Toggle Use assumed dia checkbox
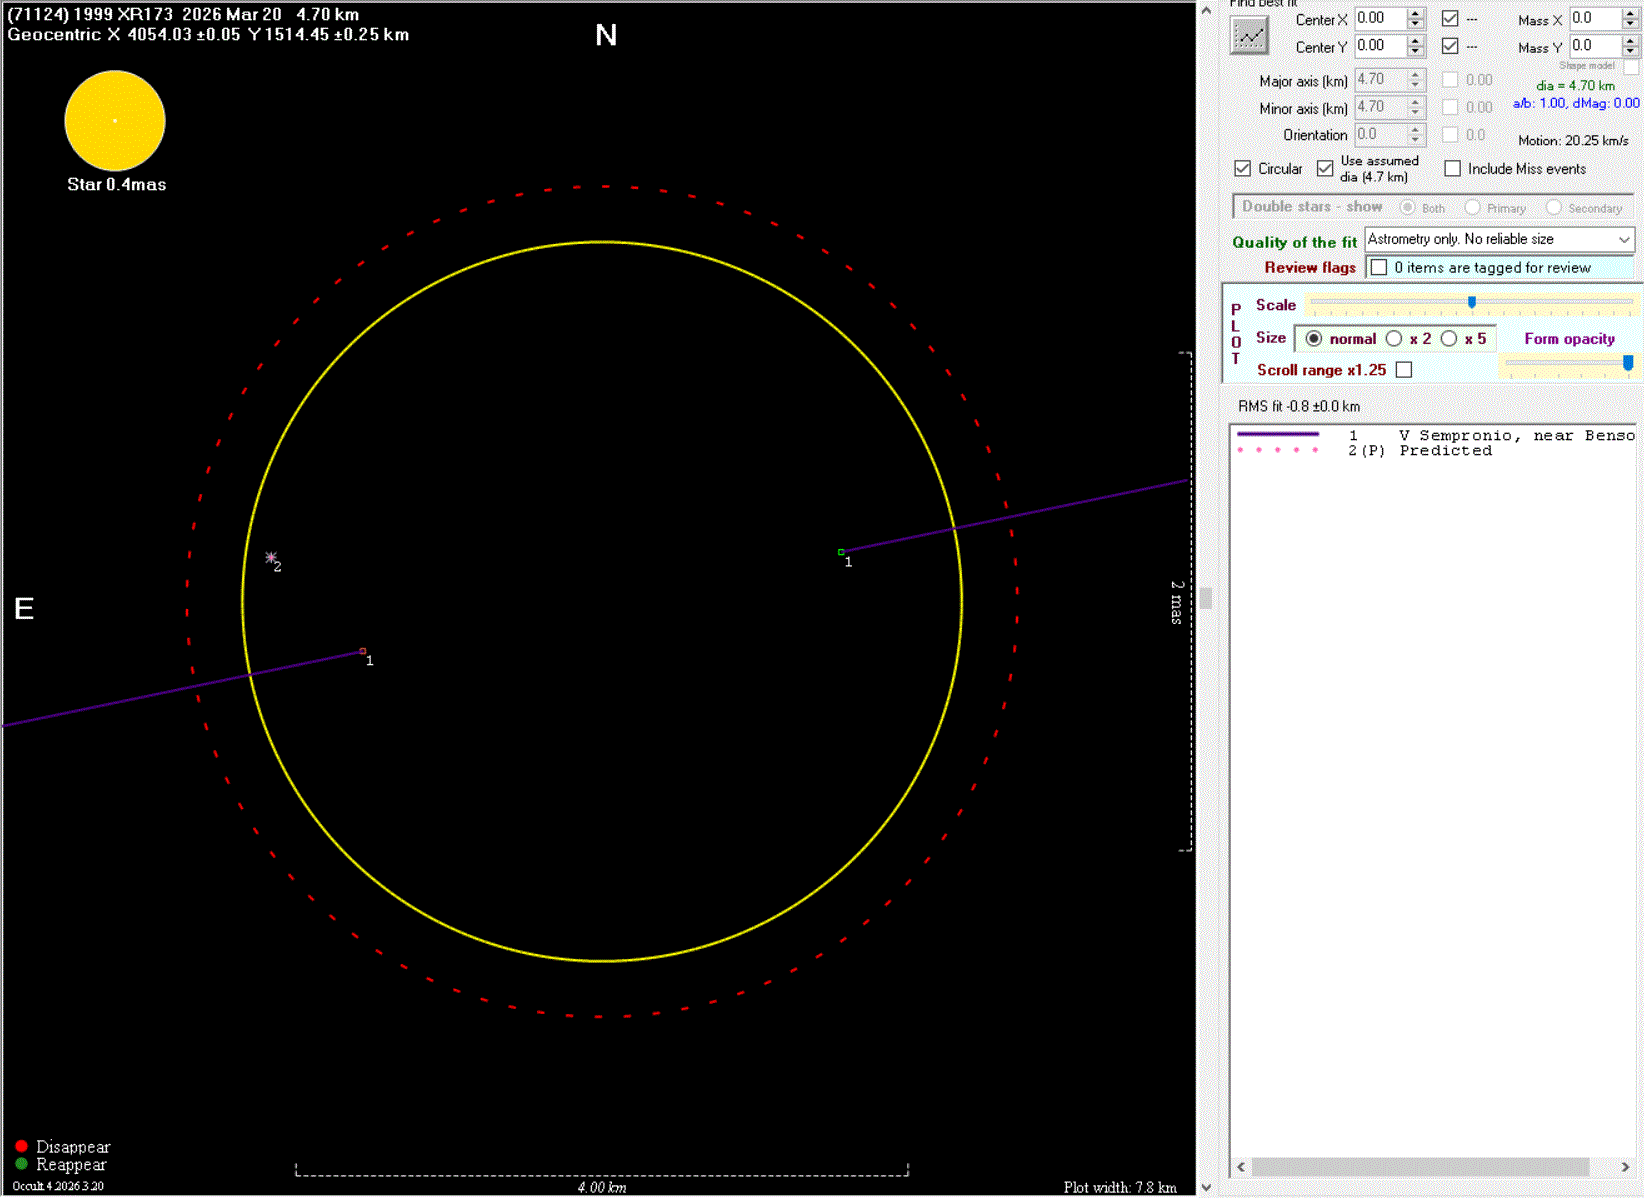 [x=1325, y=169]
